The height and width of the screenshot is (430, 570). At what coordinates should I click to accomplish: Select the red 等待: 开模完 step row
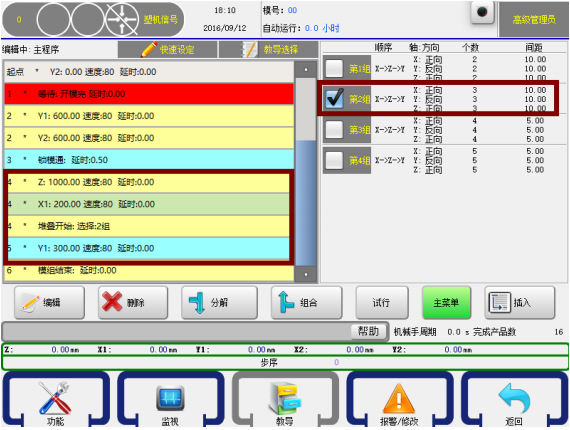(x=149, y=94)
